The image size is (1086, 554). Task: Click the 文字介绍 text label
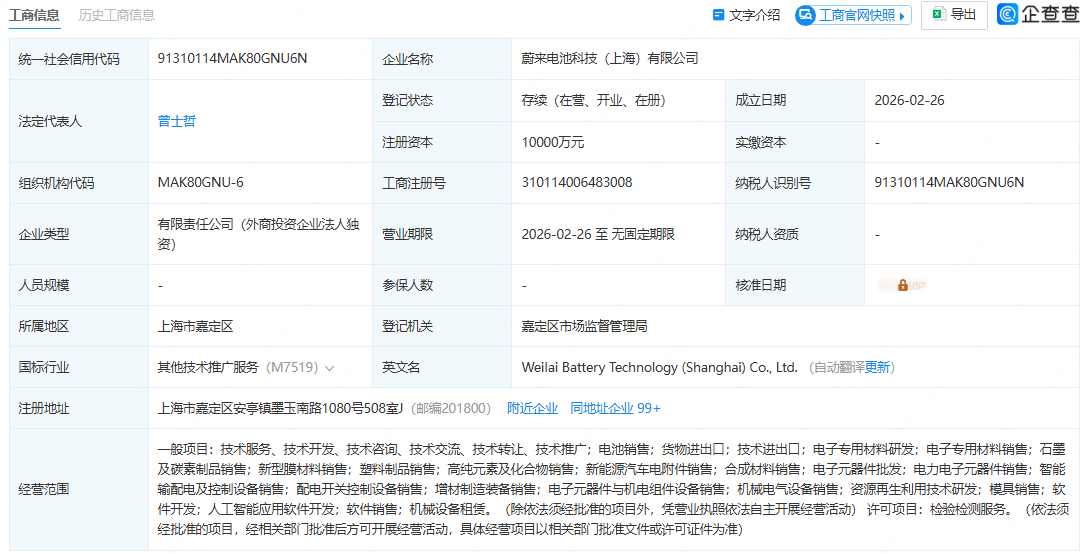(x=754, y=15)
